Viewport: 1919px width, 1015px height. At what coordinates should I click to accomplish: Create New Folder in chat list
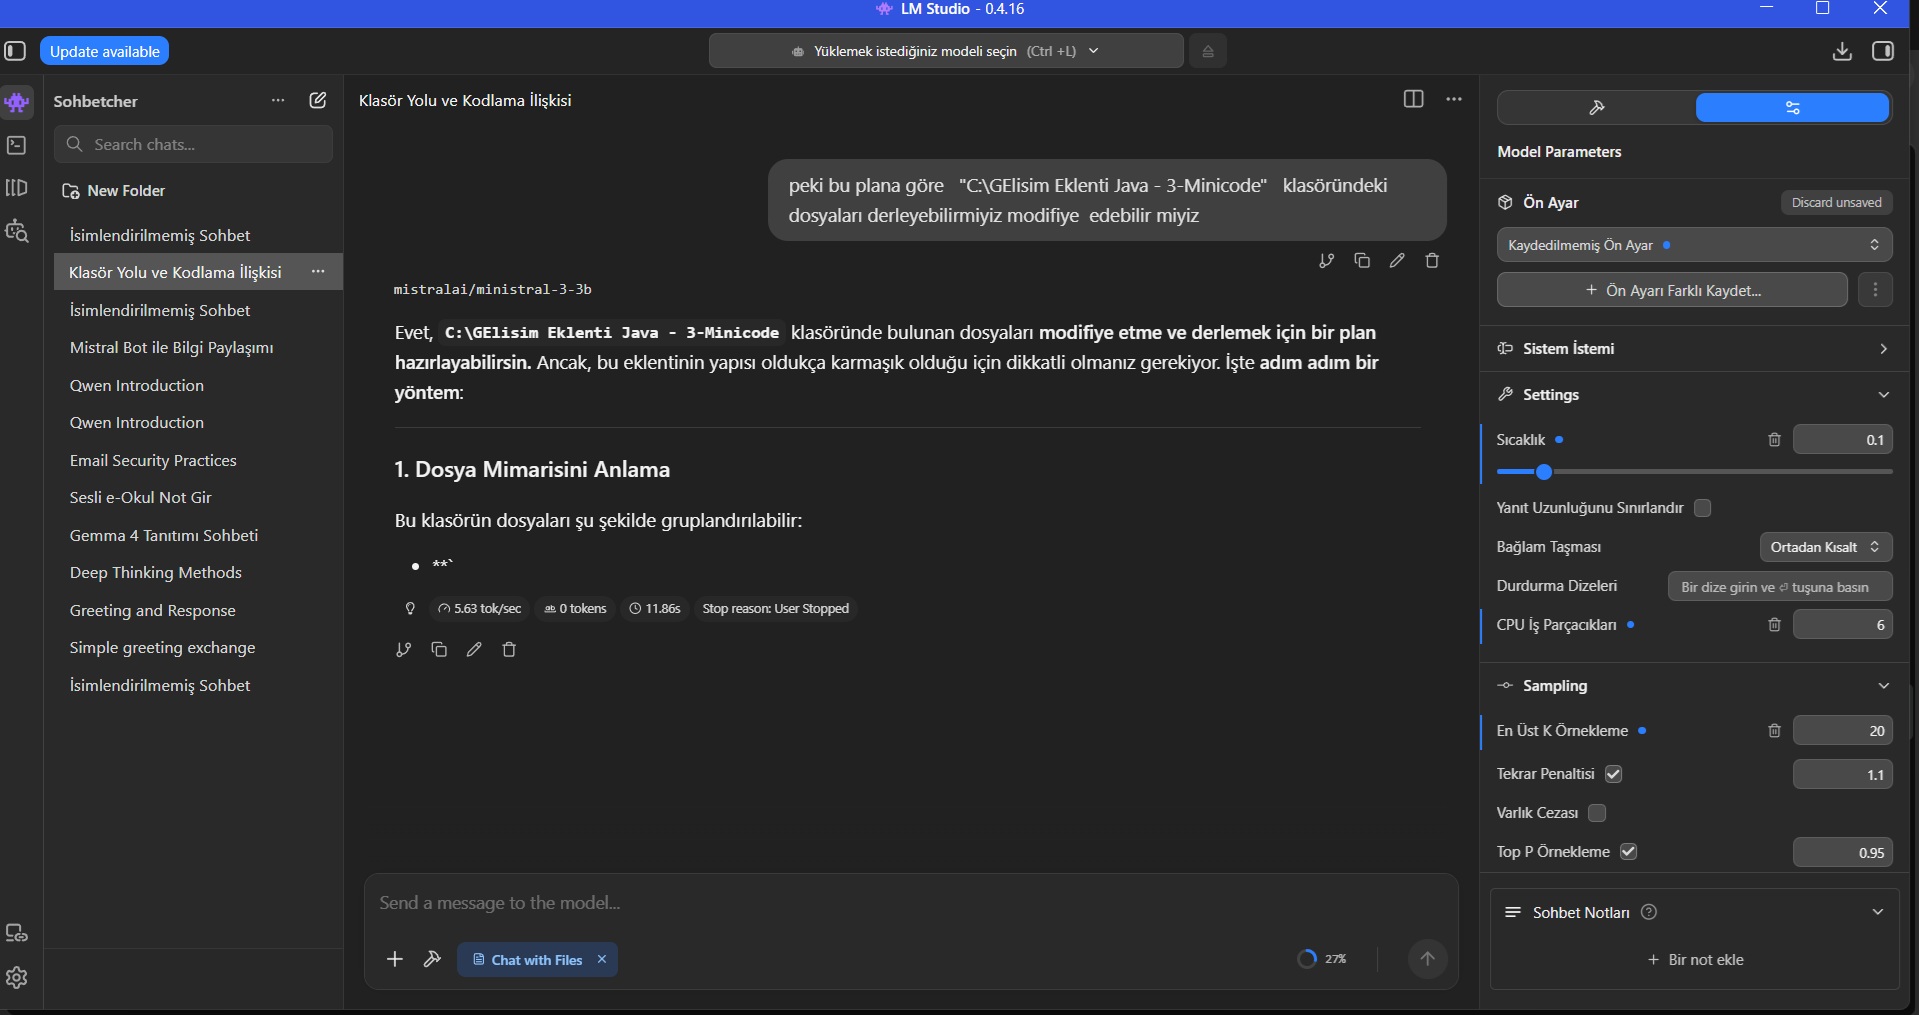pyautogui.click(x=114, y=190)
